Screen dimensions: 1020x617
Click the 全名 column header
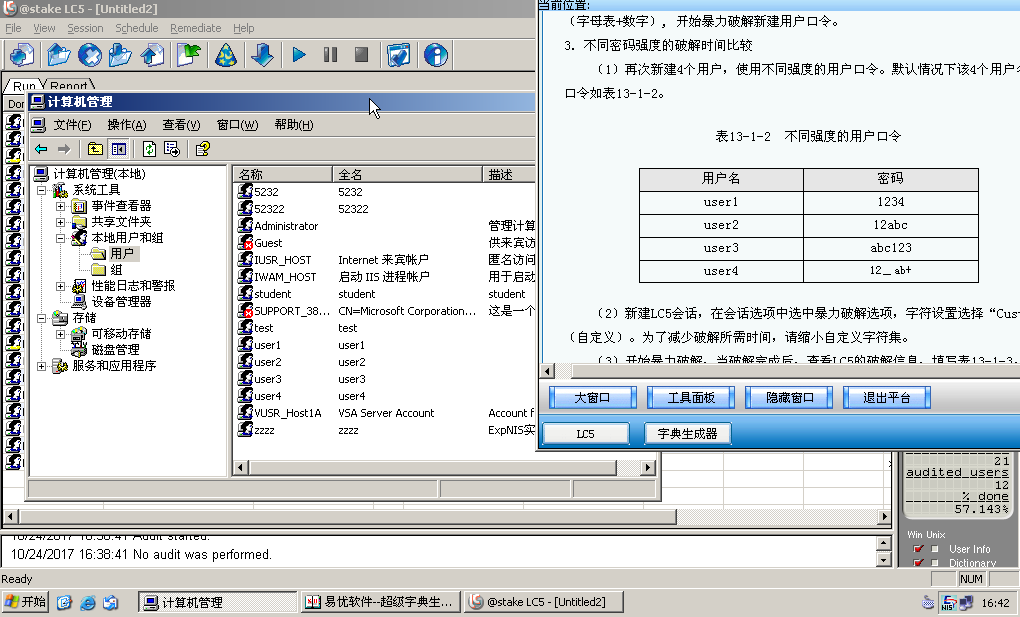click(x=407, y=174)
